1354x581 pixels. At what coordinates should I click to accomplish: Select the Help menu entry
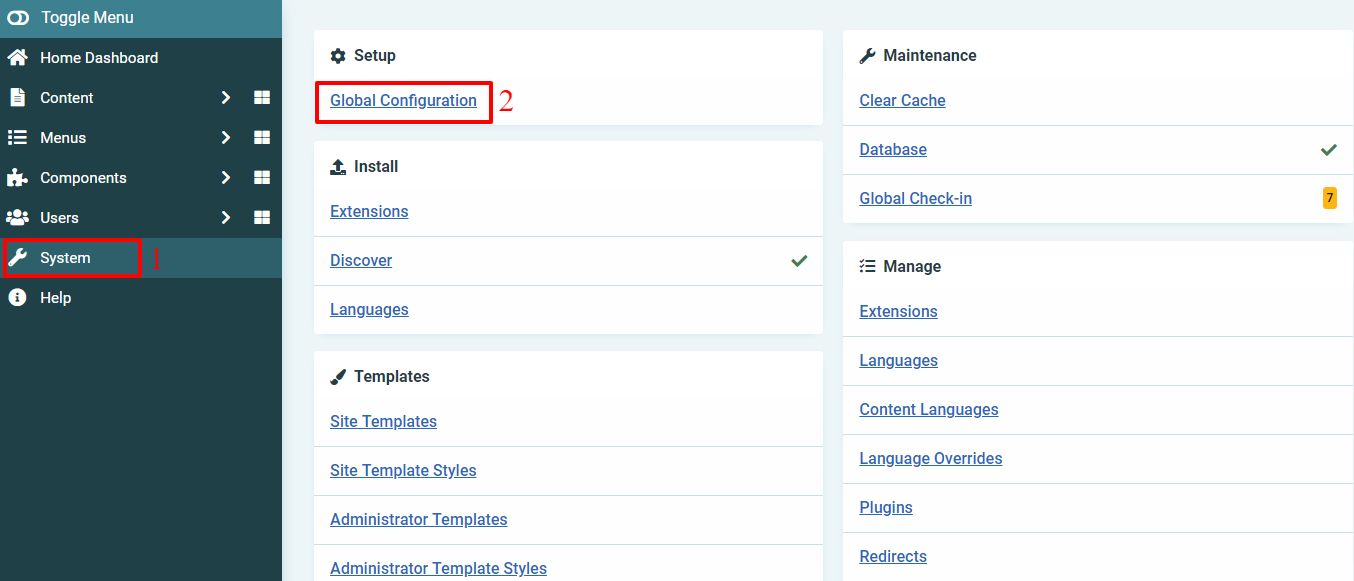pos(56,297)
